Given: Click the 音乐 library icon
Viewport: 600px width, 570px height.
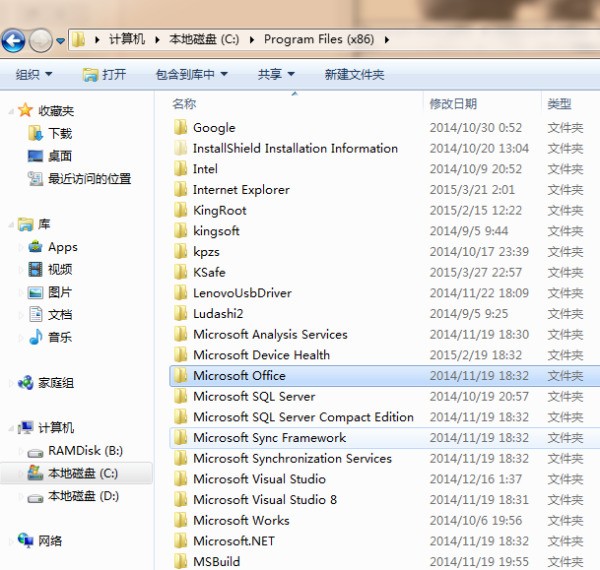Looking at the screenshot, I should (35, 337).
